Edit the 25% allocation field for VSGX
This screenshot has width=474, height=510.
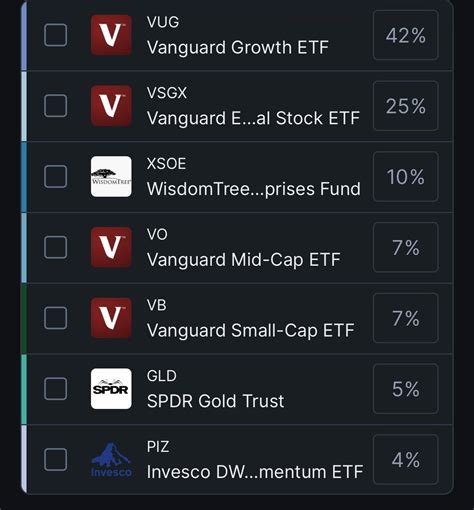click(x=406, y=106)
